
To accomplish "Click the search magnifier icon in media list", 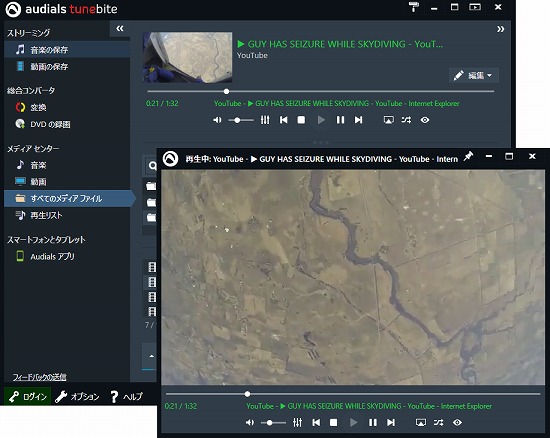I will (152, 166).
